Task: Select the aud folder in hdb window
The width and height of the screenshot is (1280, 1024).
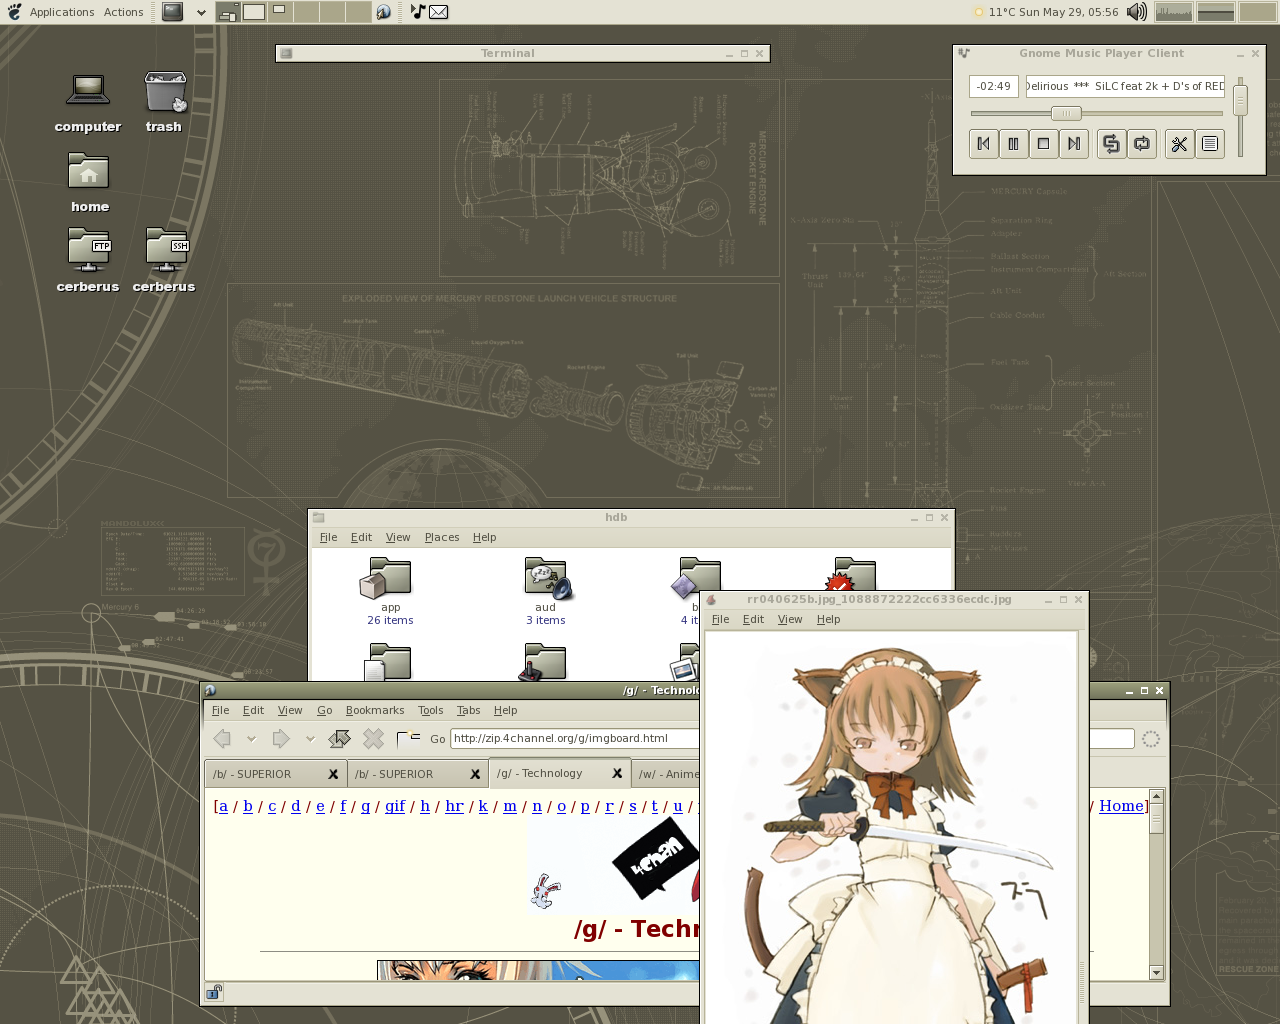Action: (x=546, y=592)
